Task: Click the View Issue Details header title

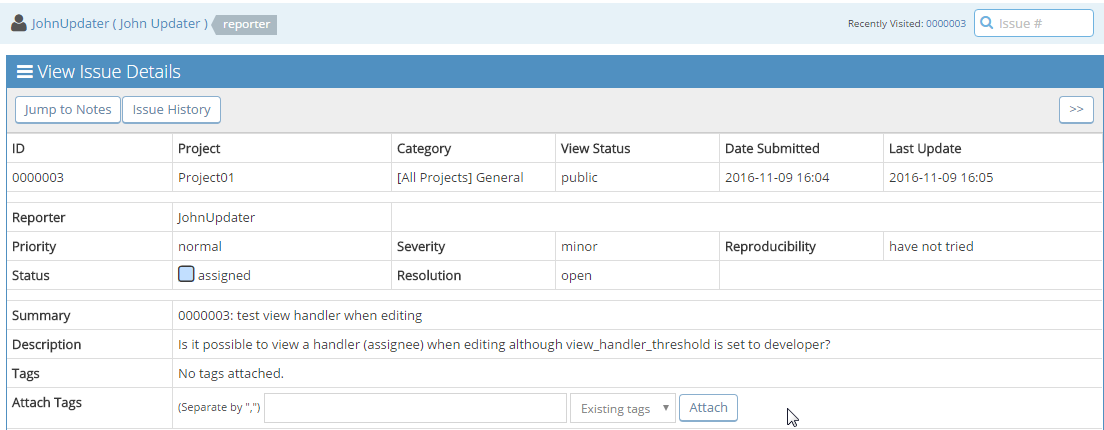Action: pos(109,72)
